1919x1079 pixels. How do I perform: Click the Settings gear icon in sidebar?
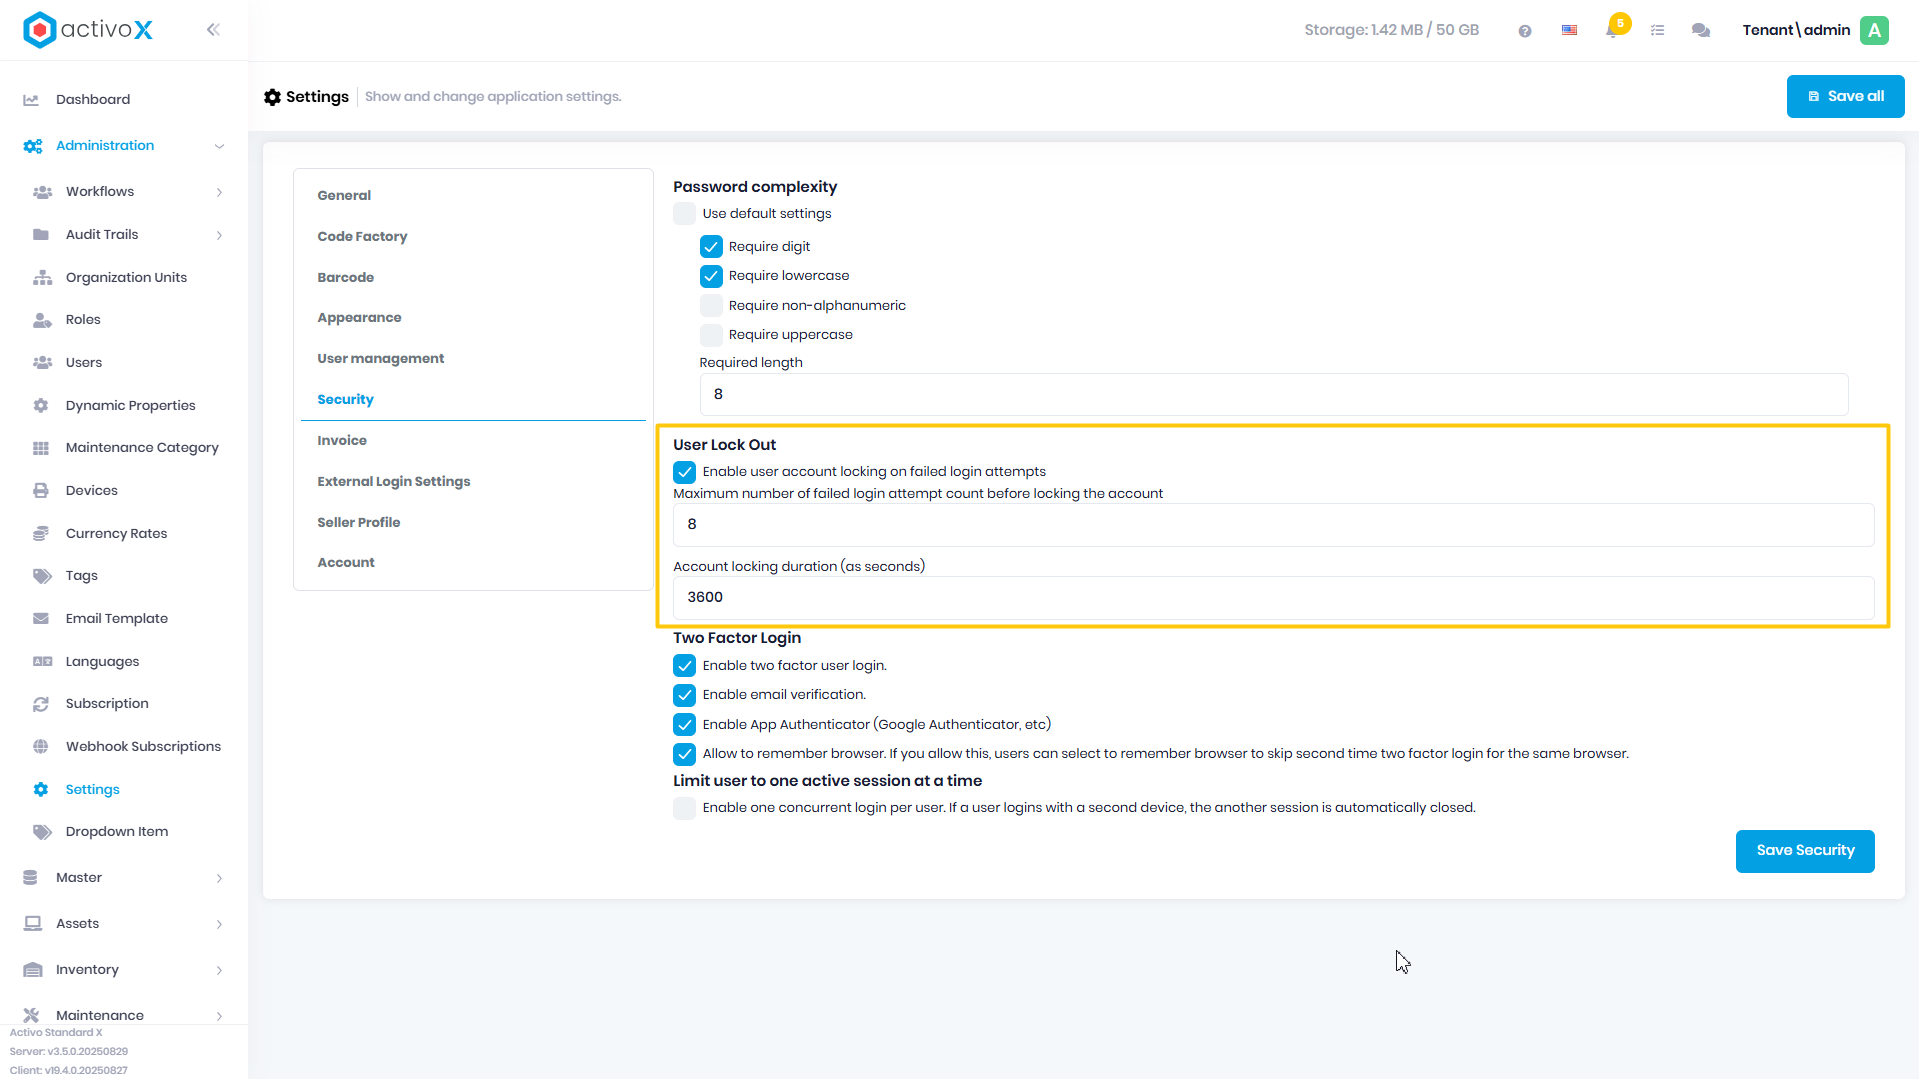(41, 790)
